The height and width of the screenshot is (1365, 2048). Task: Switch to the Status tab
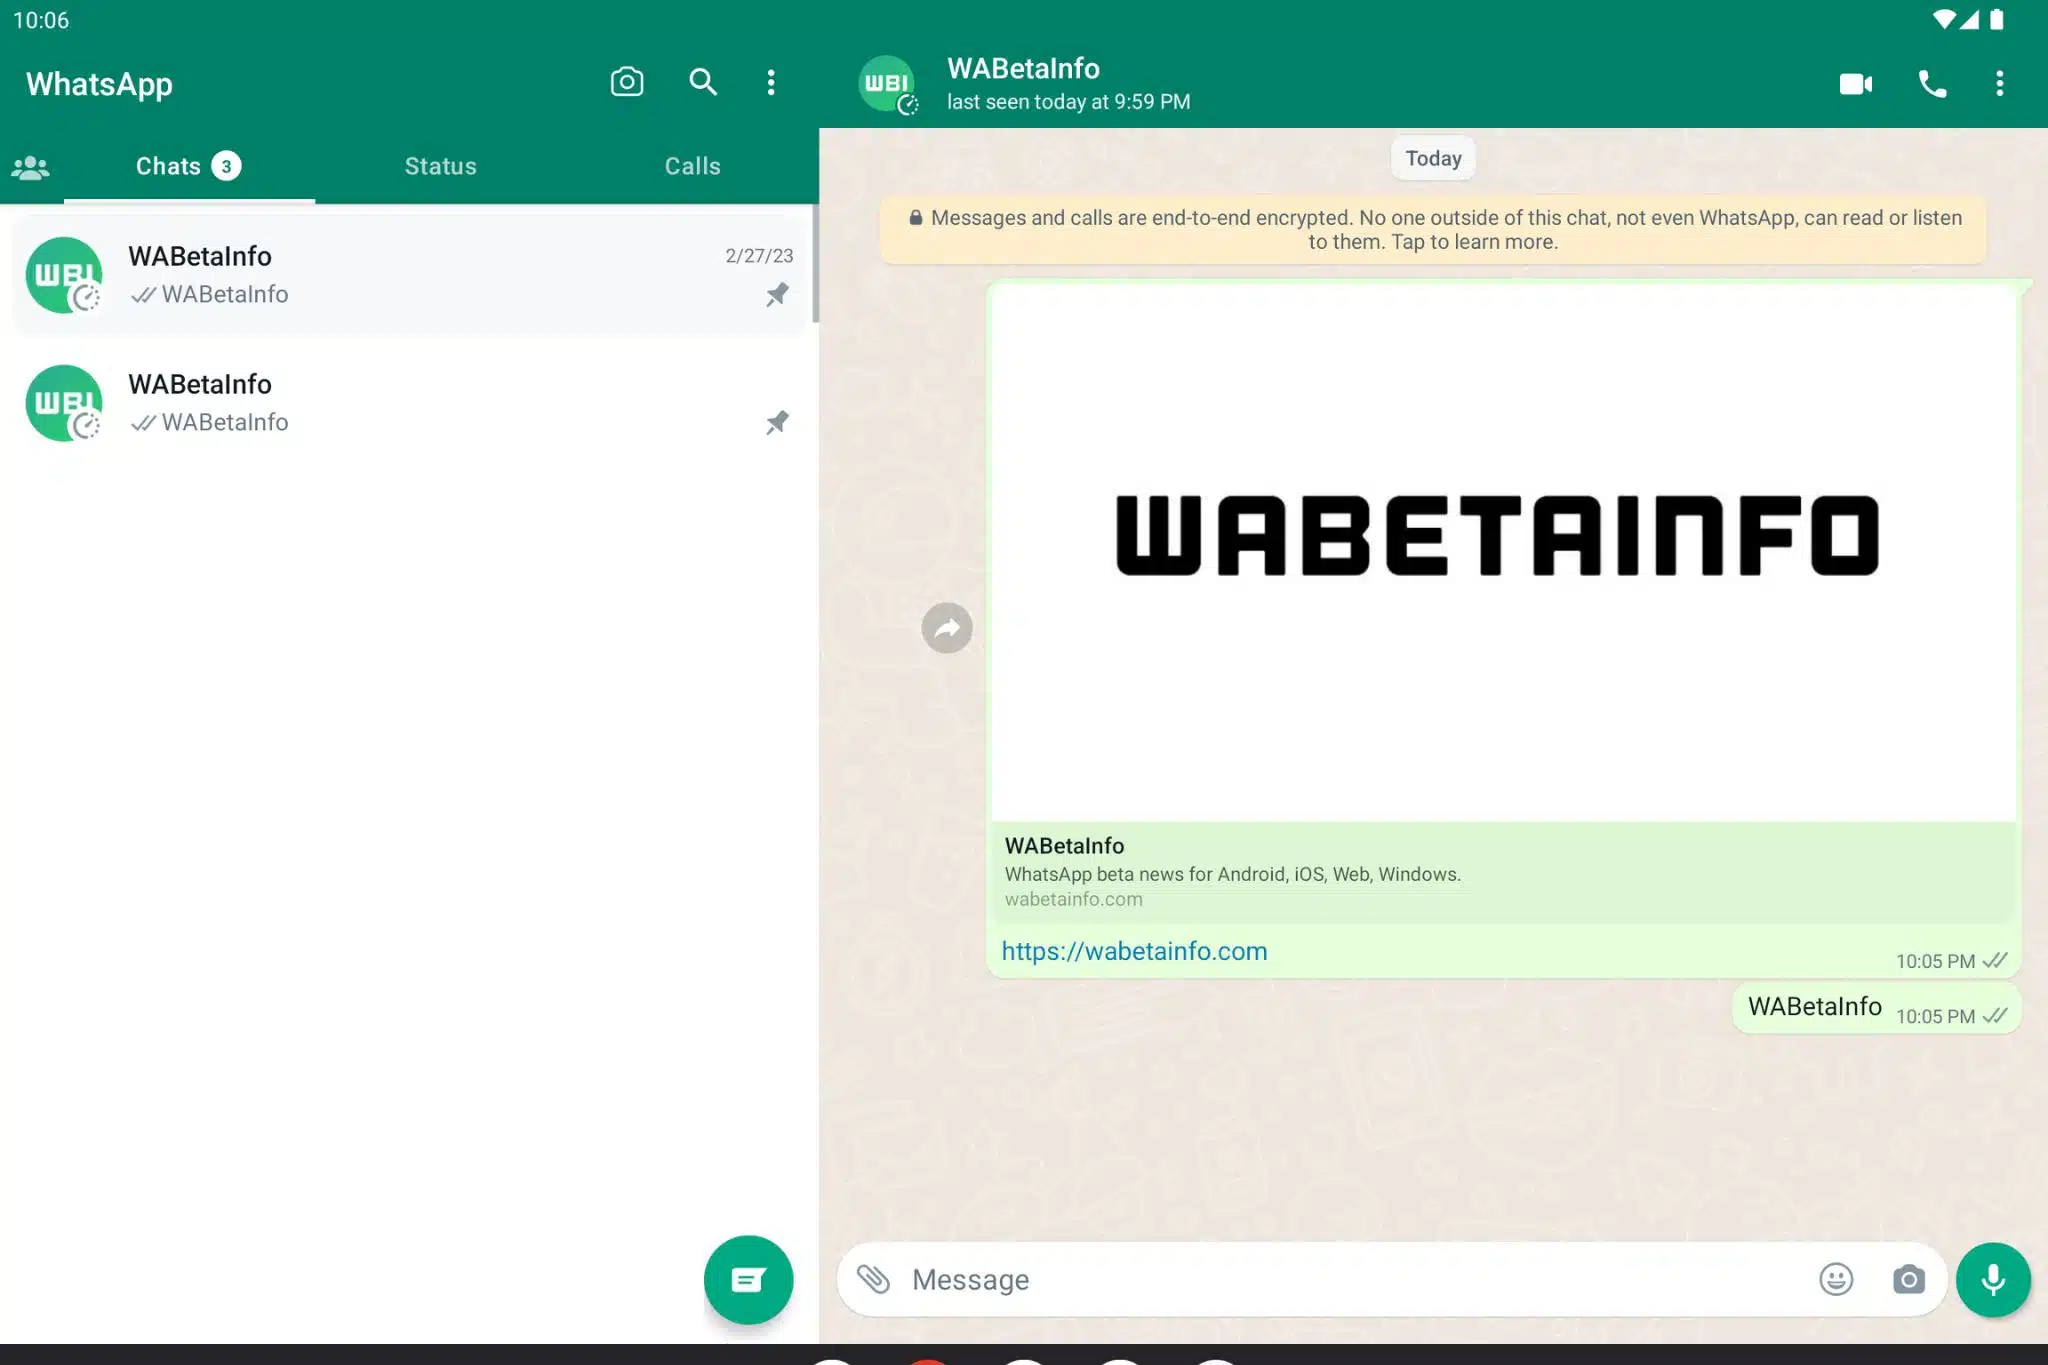[440, 166]
